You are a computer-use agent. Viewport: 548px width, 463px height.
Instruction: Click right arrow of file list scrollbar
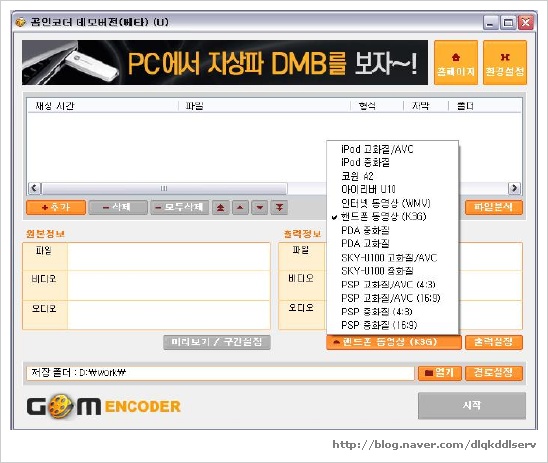[514, 188]
